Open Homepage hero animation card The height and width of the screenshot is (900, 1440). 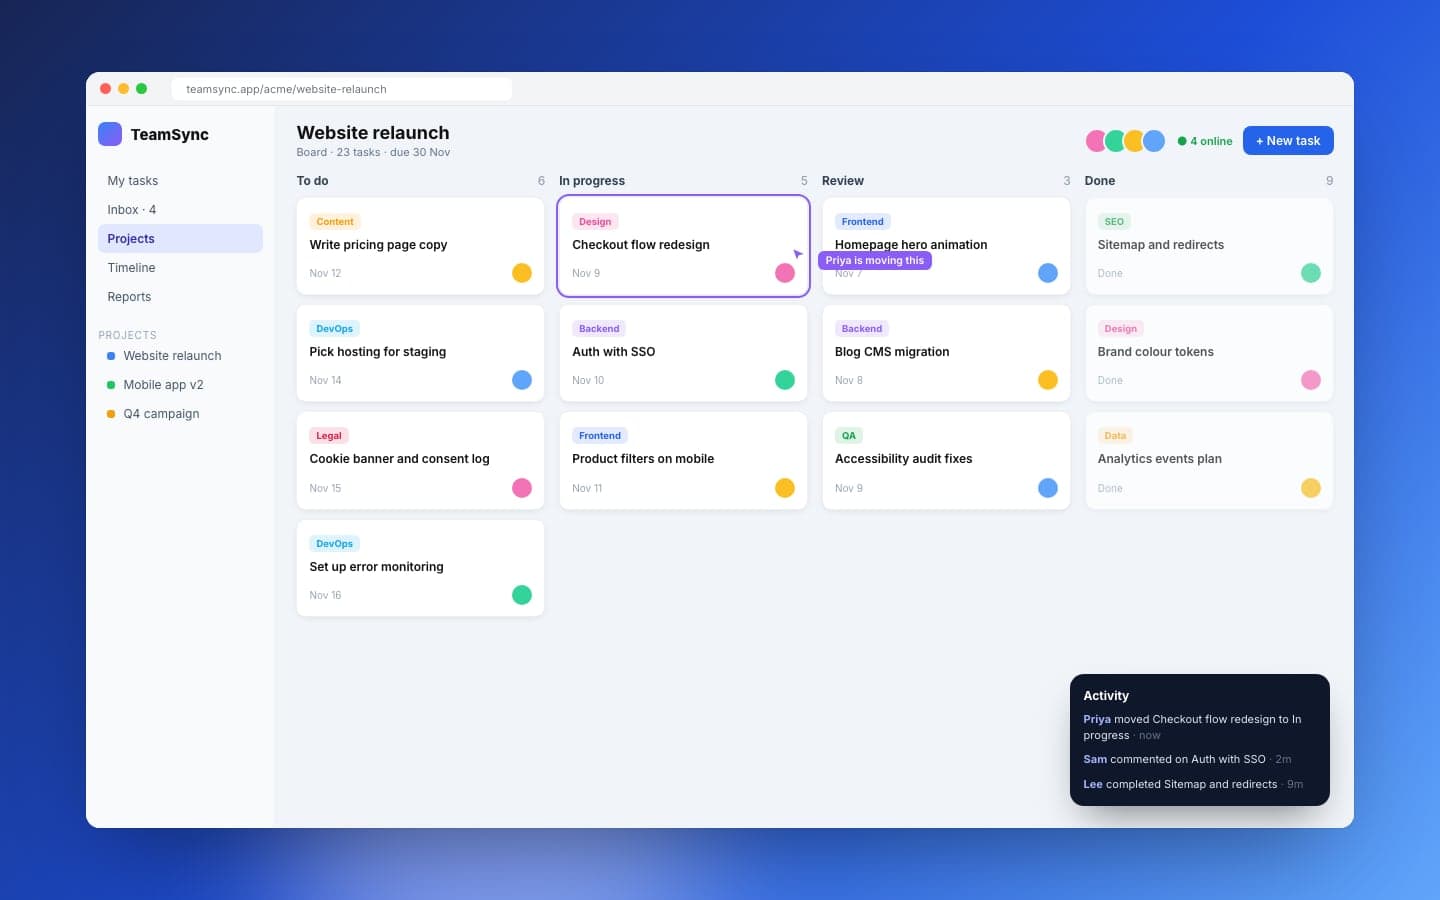[946, 246]
